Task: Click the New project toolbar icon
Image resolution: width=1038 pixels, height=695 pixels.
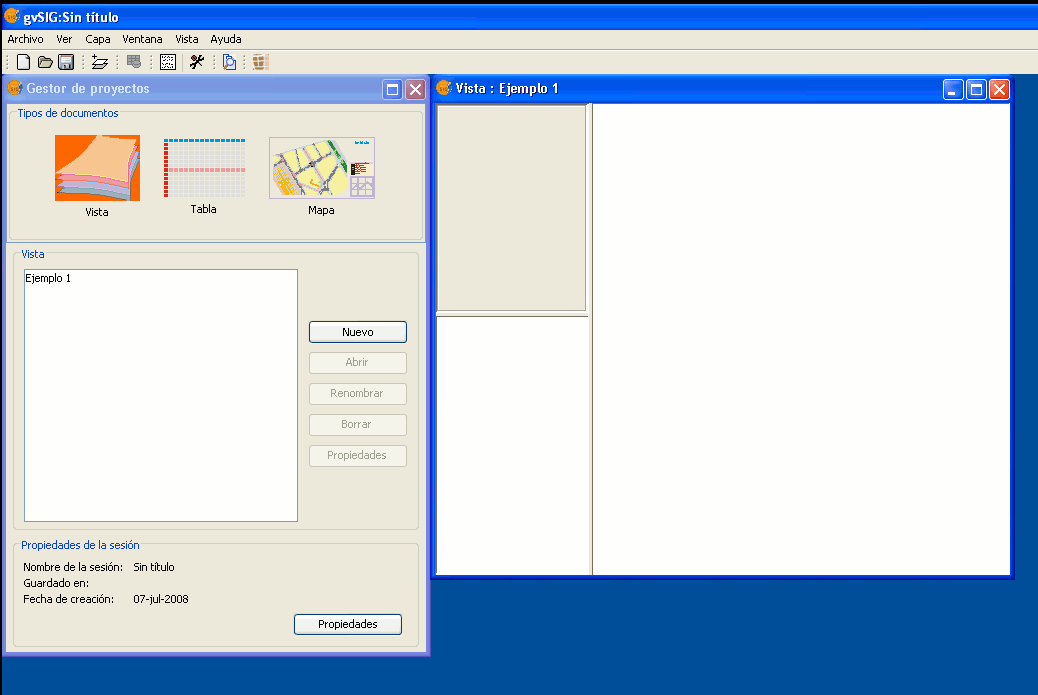Action: coord(23,62)
